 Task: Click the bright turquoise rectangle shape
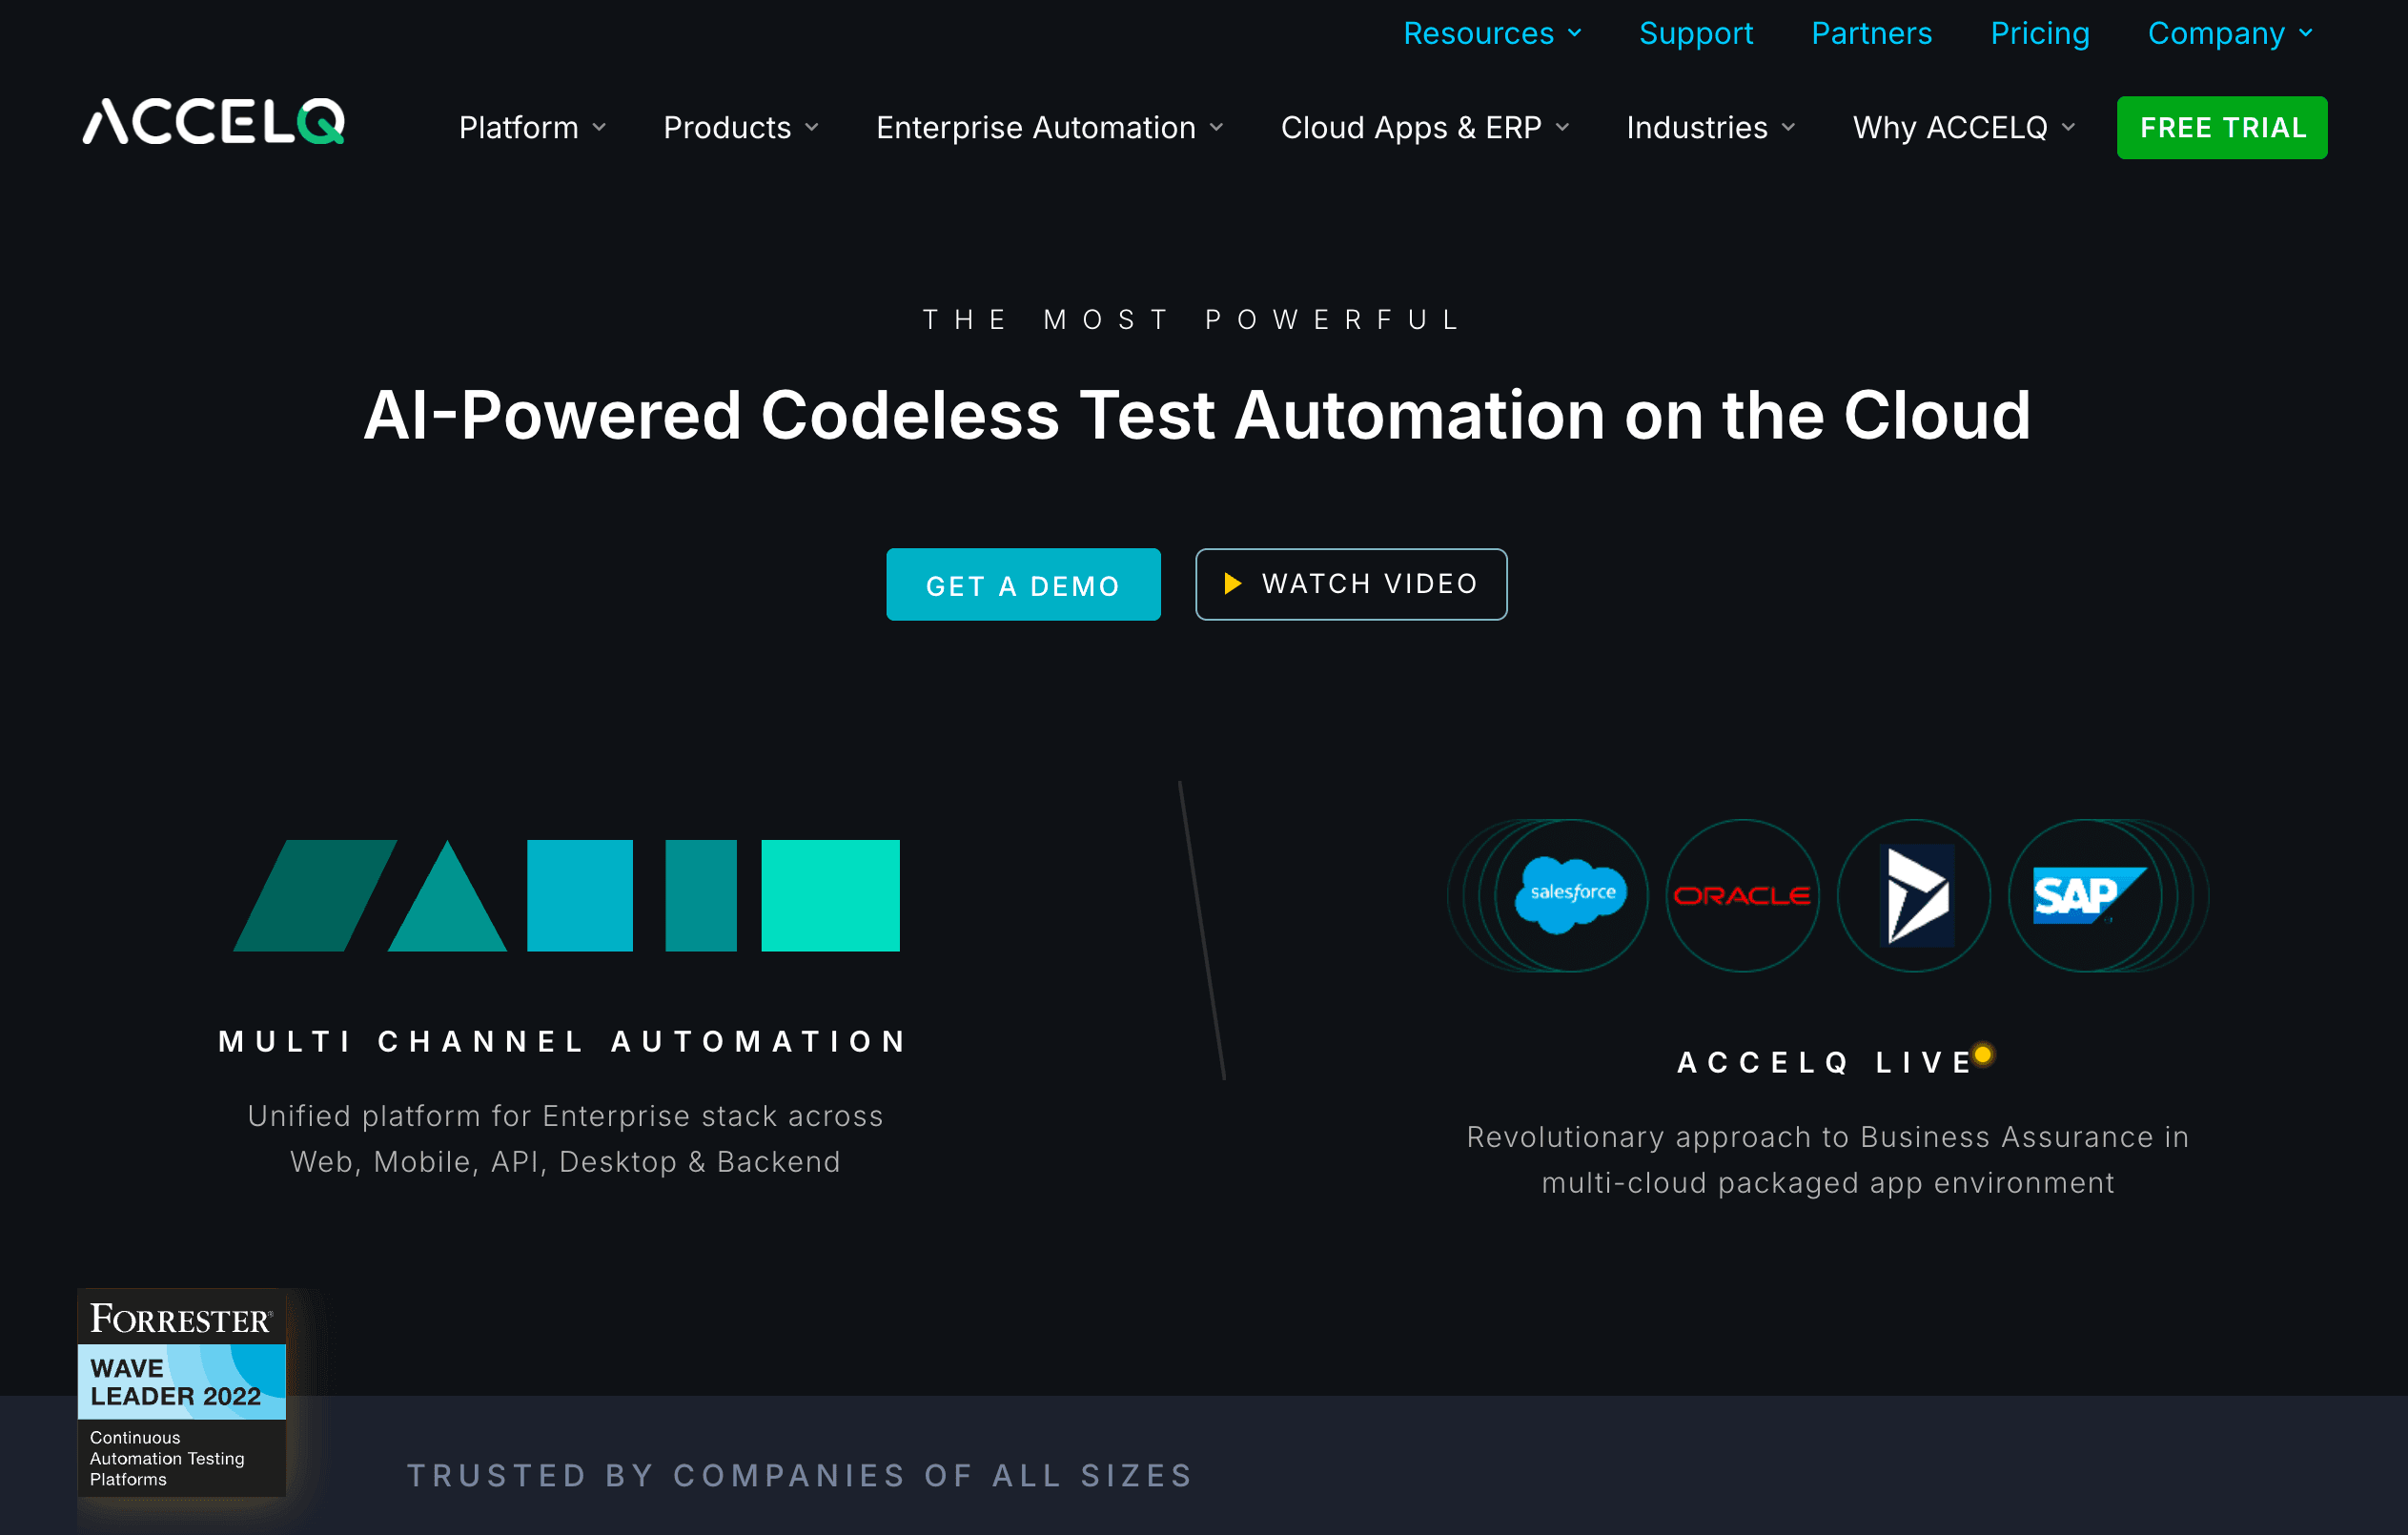tap(830, 895)
